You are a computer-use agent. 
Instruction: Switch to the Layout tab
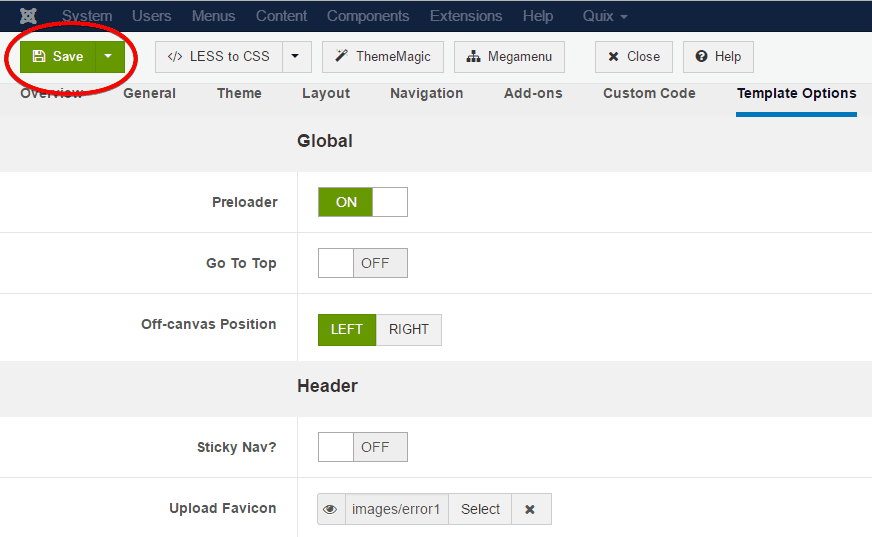(326, 93)
